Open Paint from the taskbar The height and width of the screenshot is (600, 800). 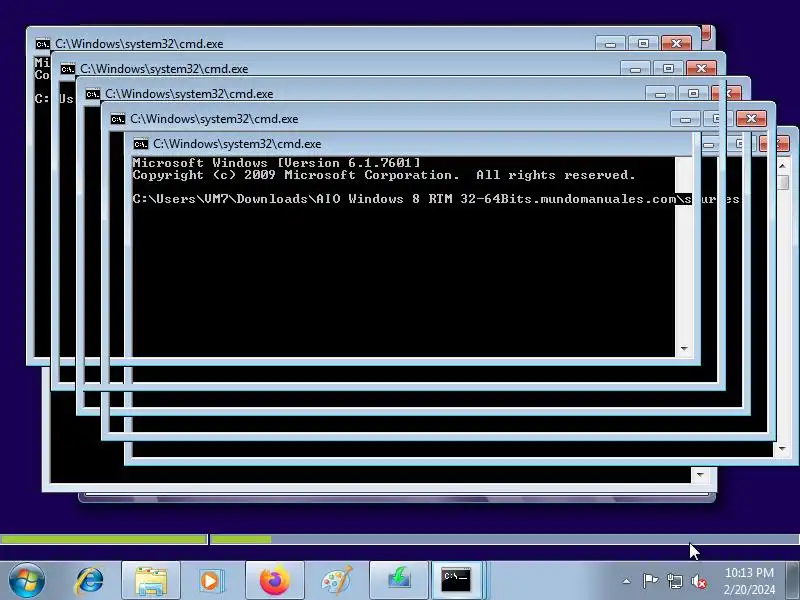[x=337, y=580]
